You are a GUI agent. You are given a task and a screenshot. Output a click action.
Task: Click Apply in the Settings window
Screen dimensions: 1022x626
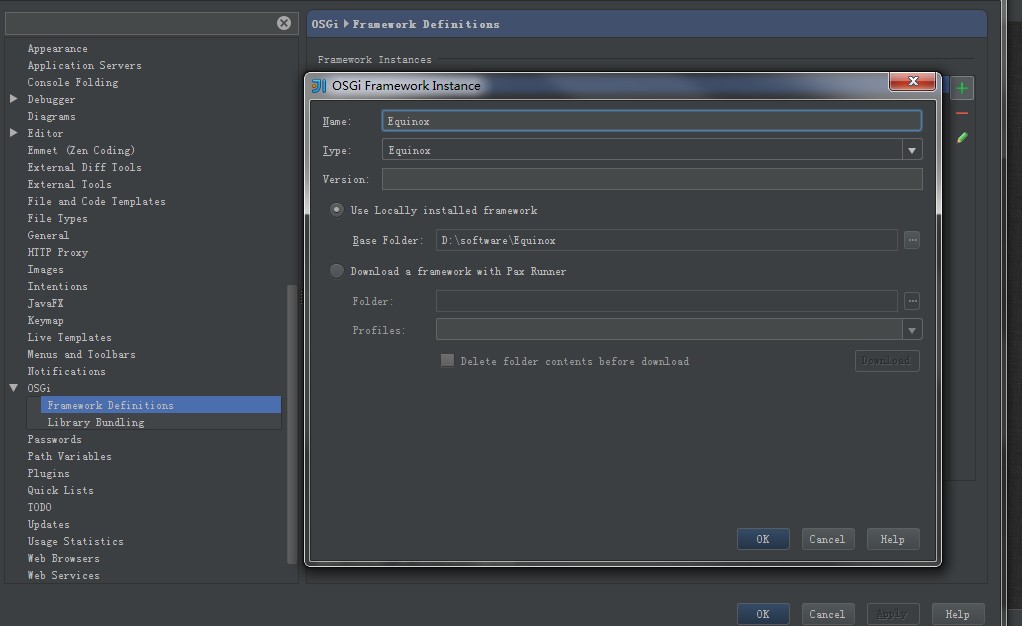[893, 614]
